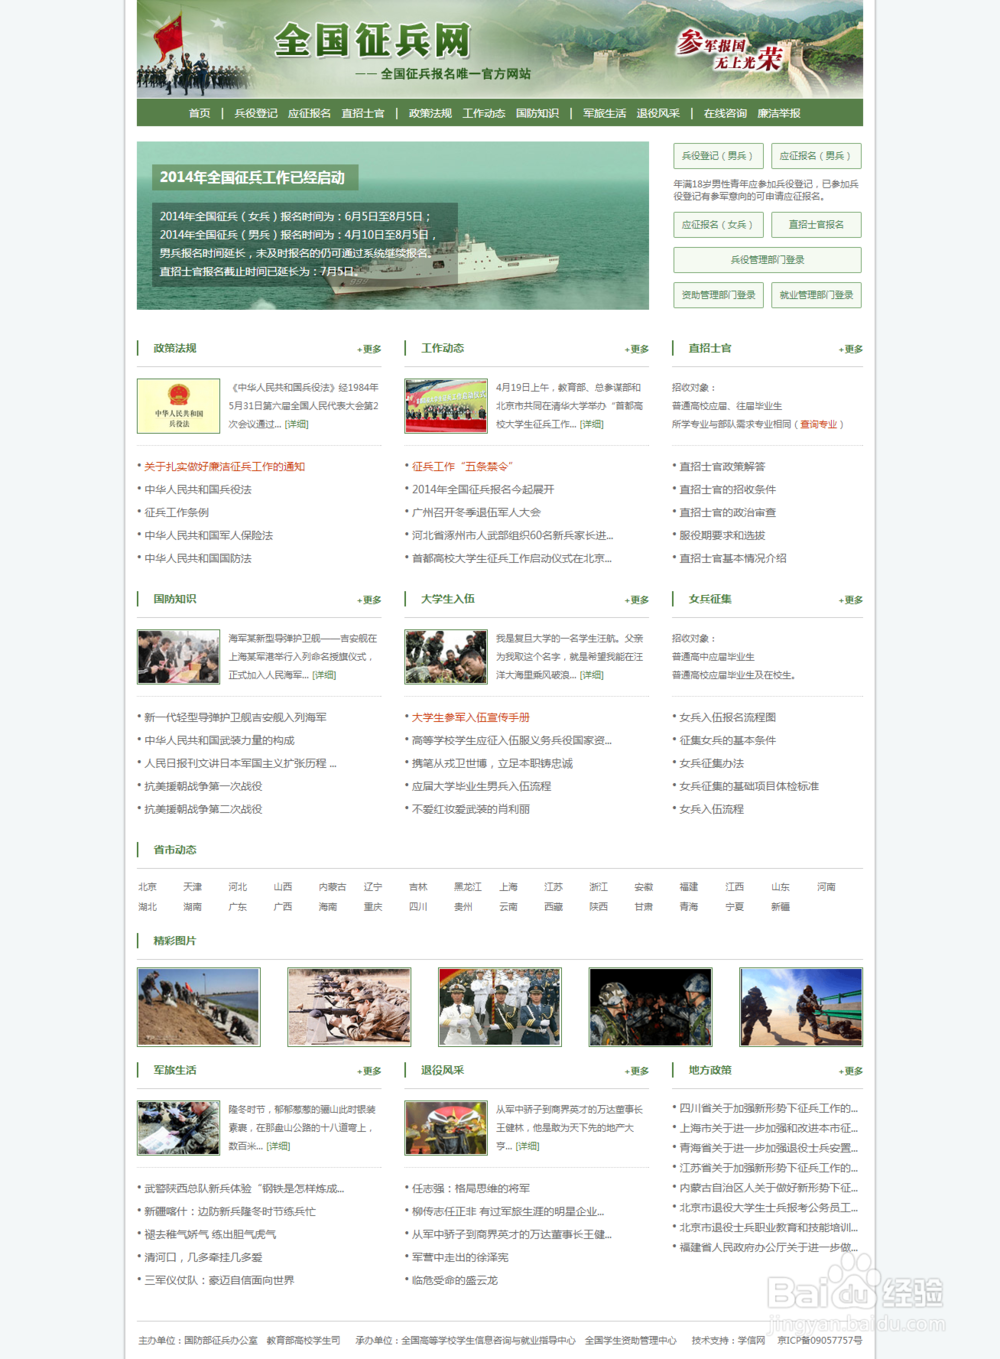This screenshot has height=1359, width=1000.
Task: Open the first 精彩图片 riverside photo
Action: point(199,1007)
